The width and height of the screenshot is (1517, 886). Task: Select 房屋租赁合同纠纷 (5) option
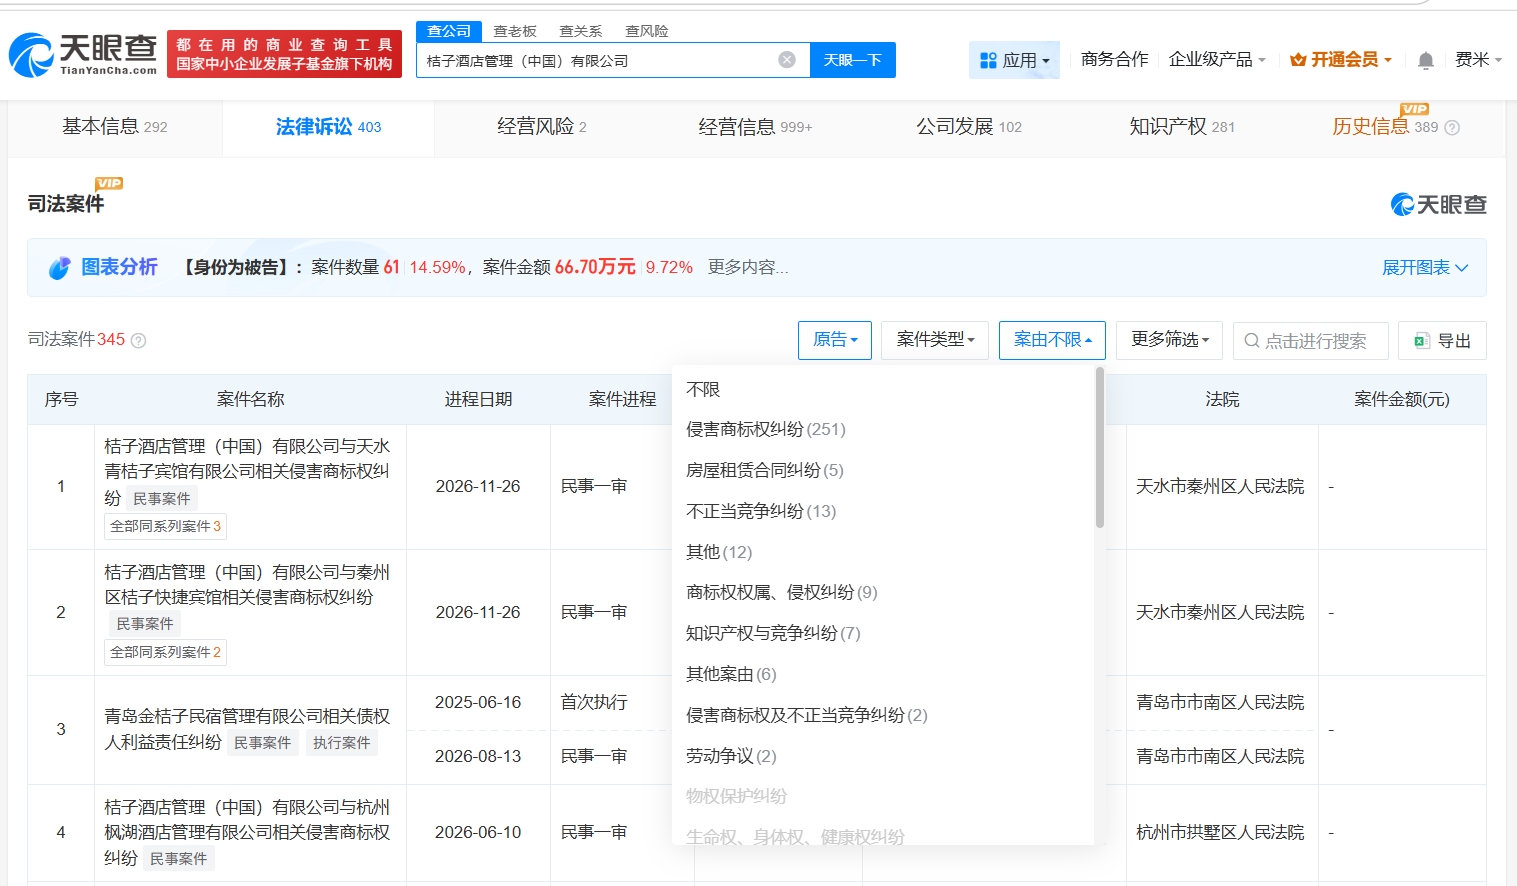click(x=765, y=471)
